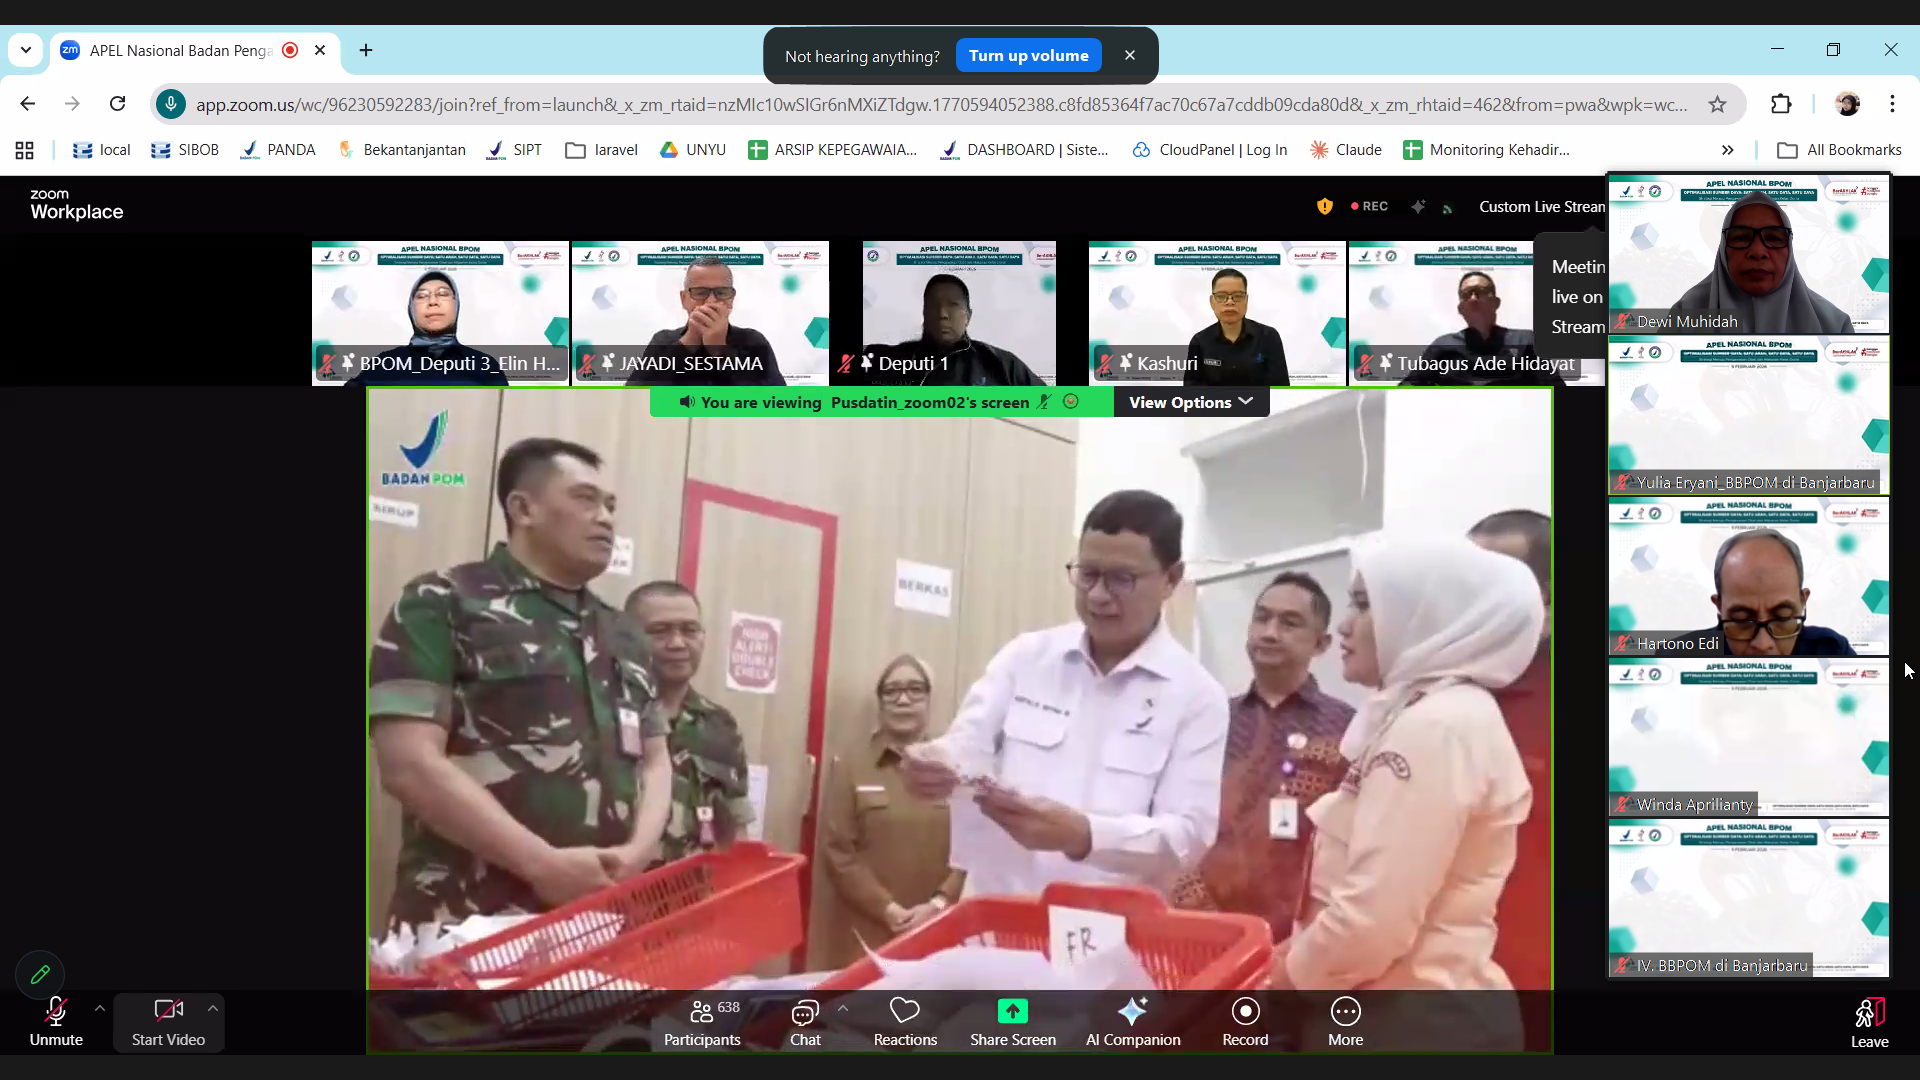The width and height of the screenshot is (1920, 1080).
Task: Open the Participants panel
Action: (702, 1021)
